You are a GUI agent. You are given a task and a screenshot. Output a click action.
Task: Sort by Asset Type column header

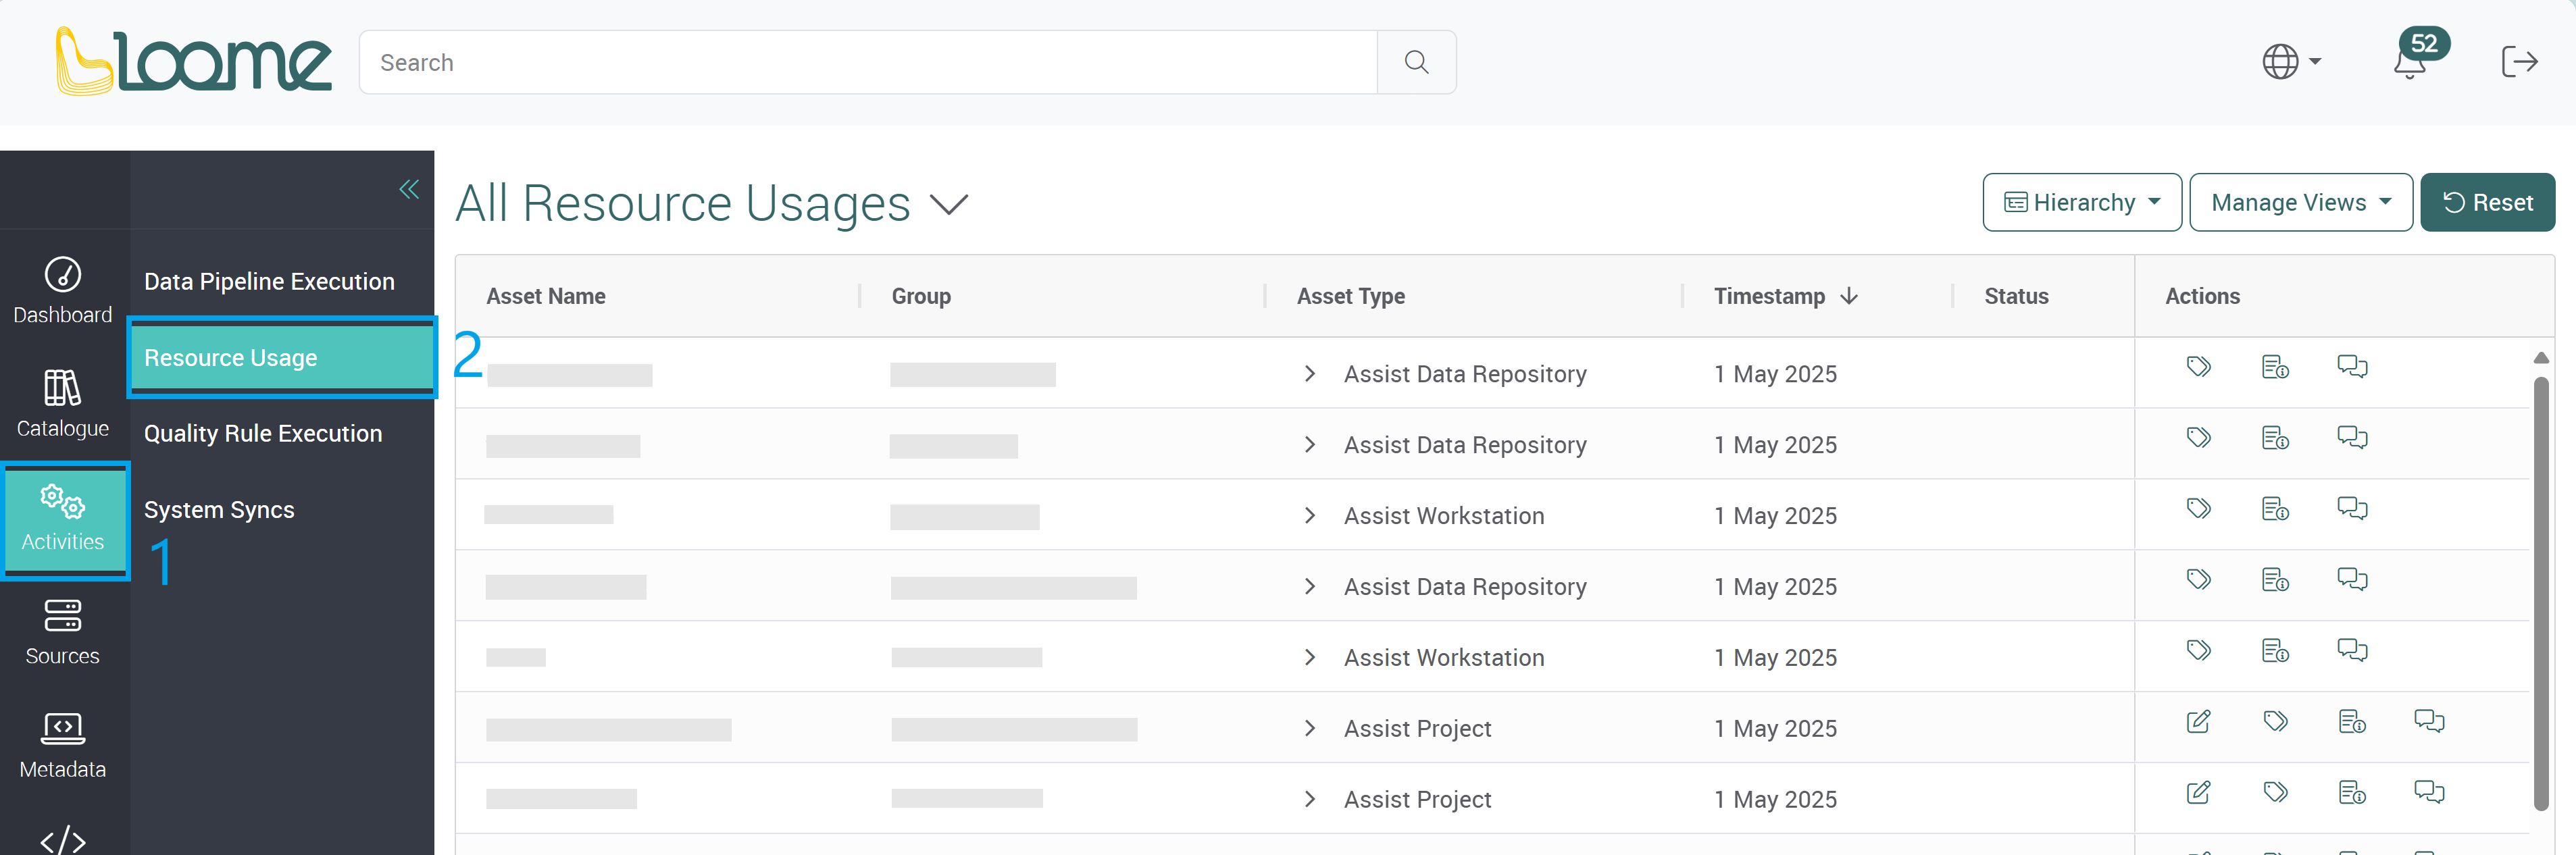(x=1351, y=296)
